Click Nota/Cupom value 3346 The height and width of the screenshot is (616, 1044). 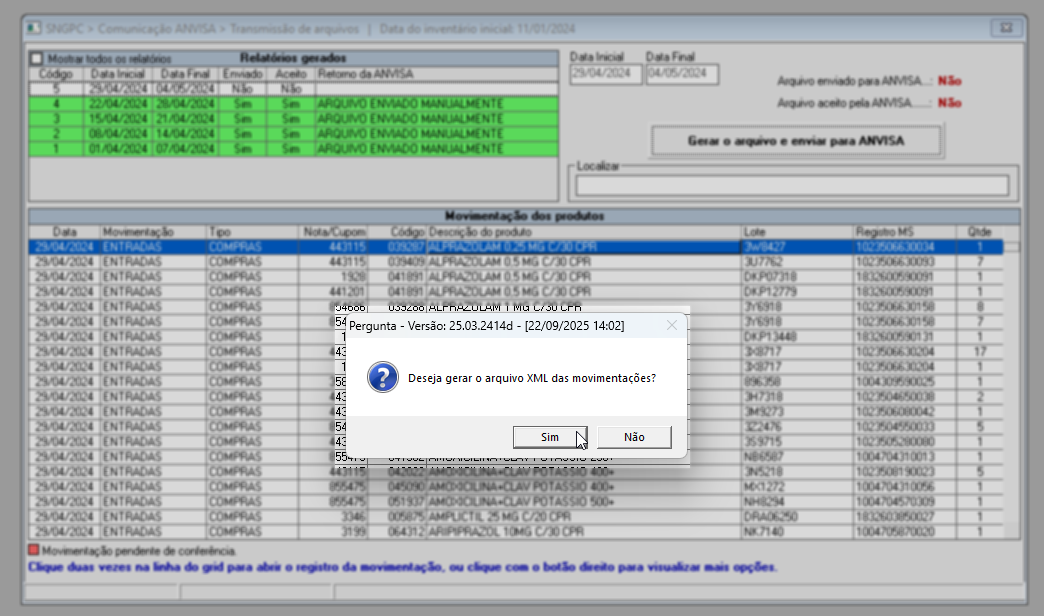(354, 517)
